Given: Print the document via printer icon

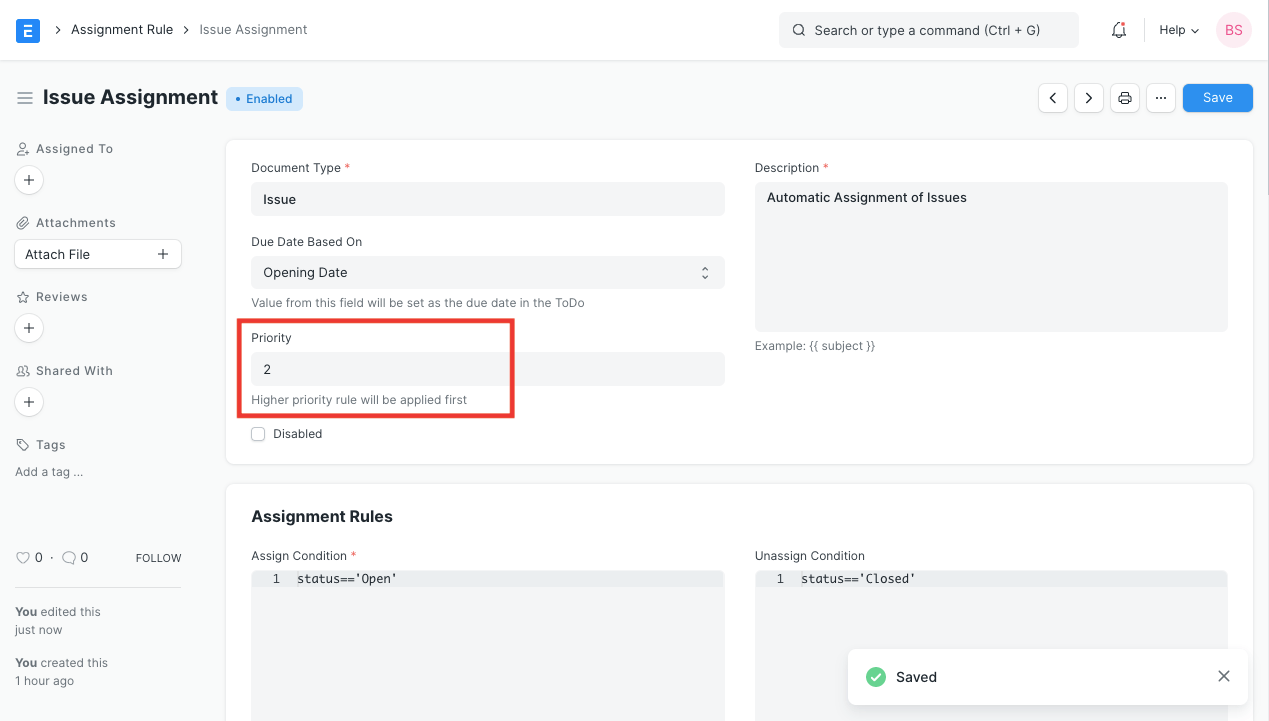Looking at the screenshot, I should pos(1125,98).
